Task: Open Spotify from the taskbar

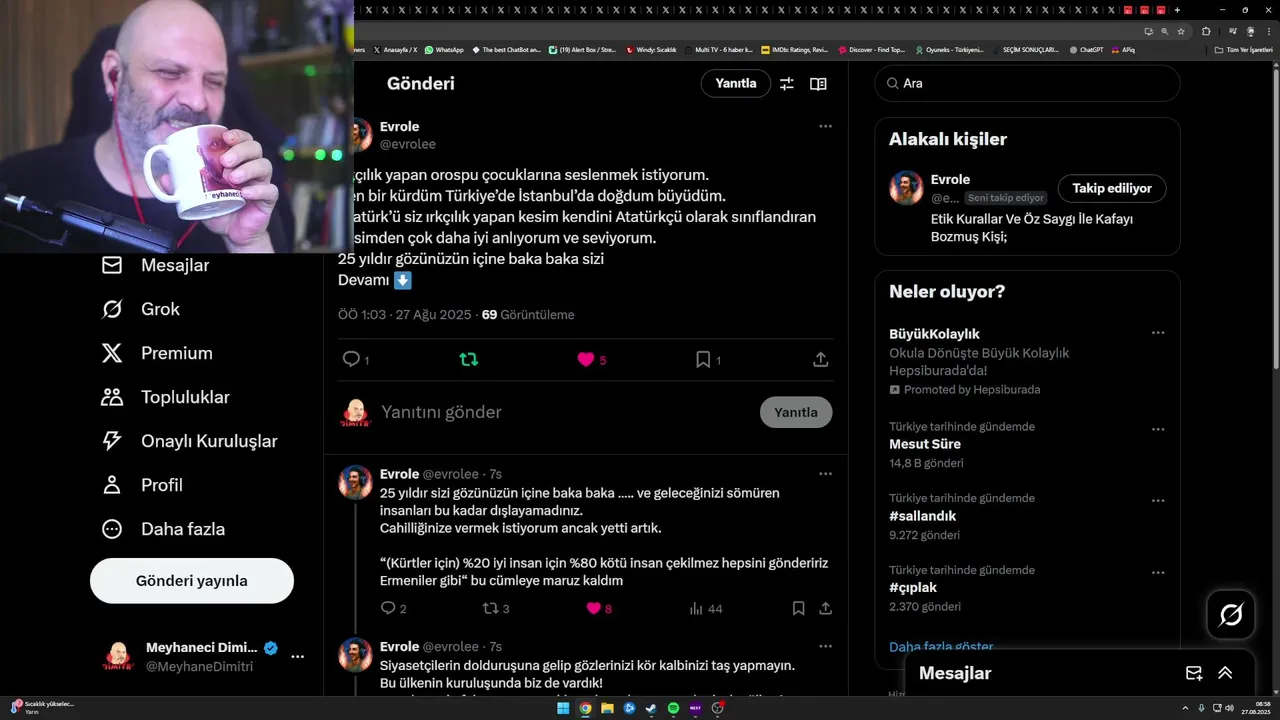Action: pyautogui.click(x=673, y=708)
